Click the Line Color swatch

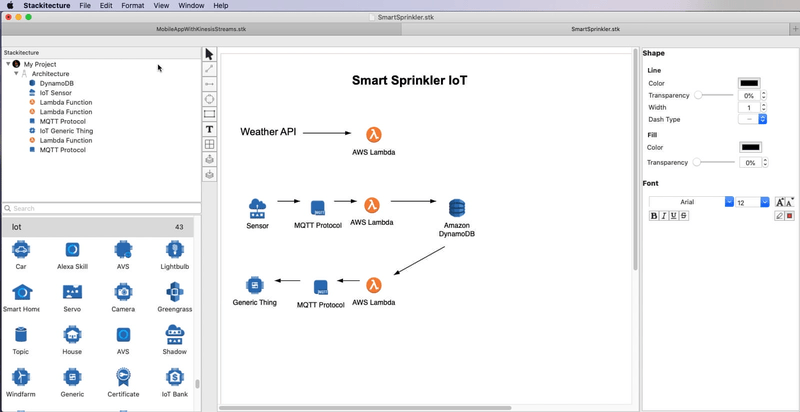[749, 83]
